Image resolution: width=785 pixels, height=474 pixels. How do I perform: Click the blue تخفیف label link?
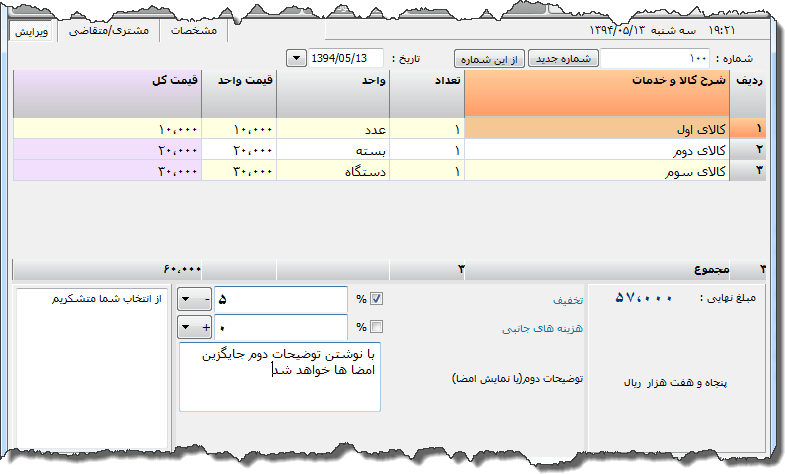pos(568,299)
